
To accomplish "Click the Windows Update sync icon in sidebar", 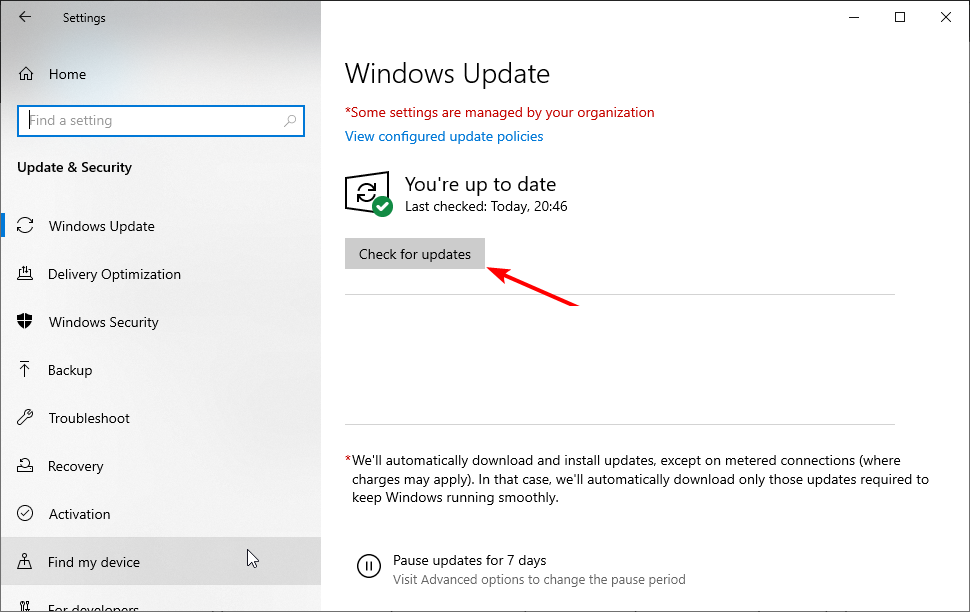I will pyautogui.click(x=26, y=226).
